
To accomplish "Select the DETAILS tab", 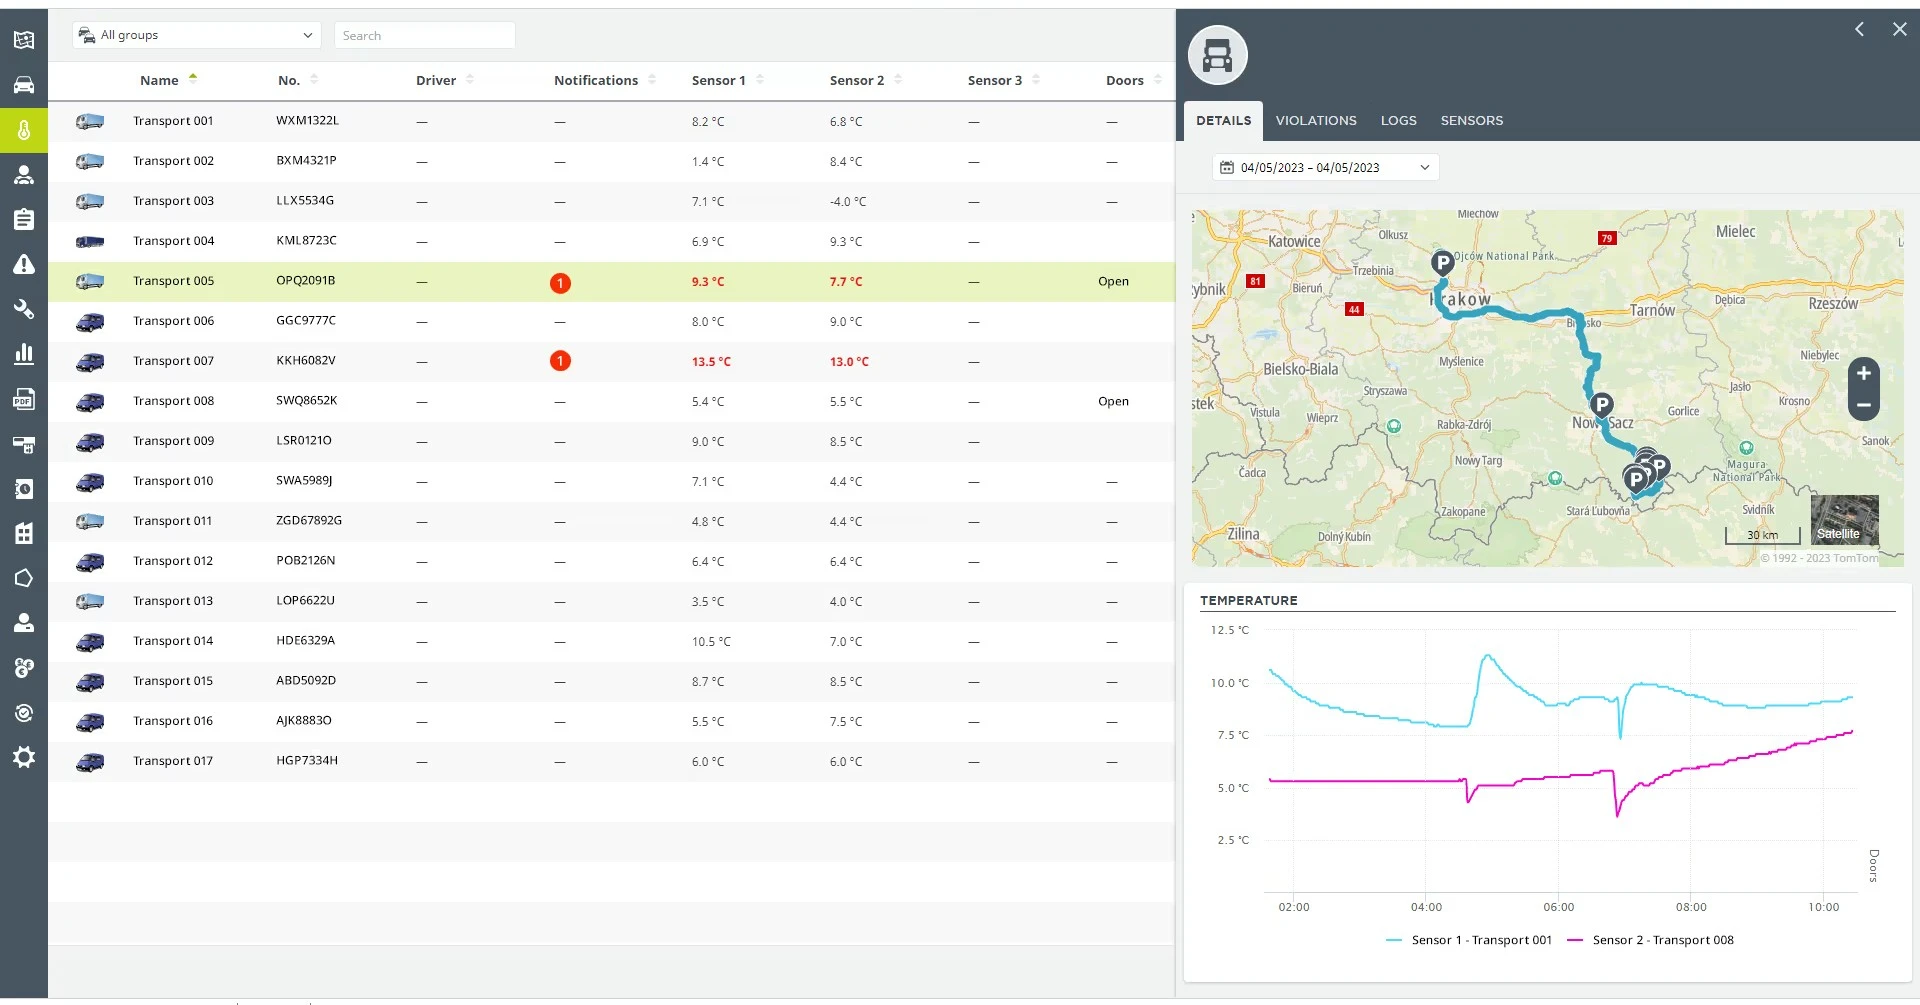I will pos(1223,120).
